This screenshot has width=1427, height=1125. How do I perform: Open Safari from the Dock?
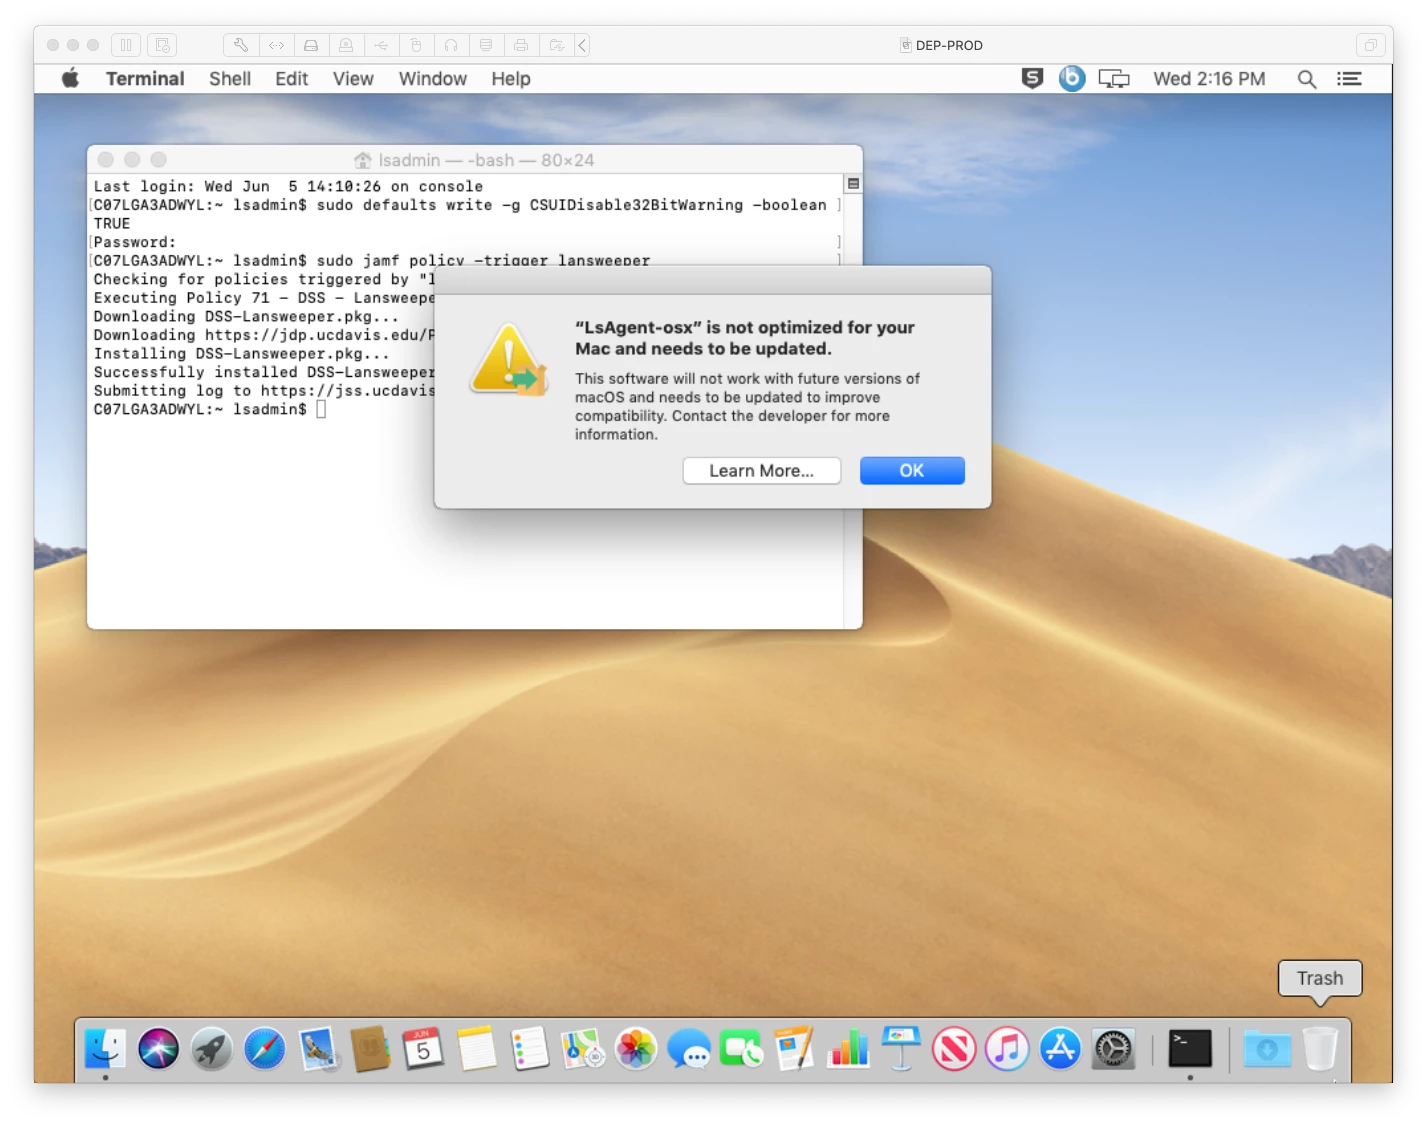(264, 1049)
